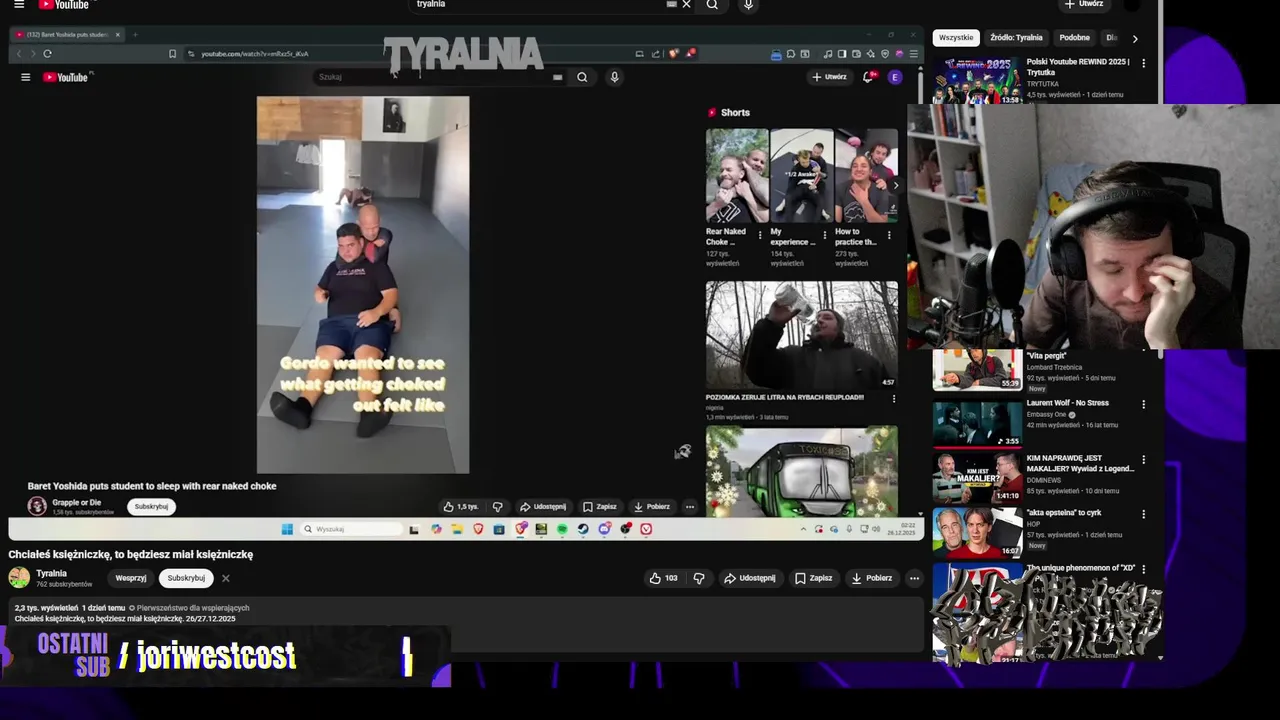The image size is (1280, 720).
Task: Select the recorded tab 'Baret Yoshida puts student'
Action: point(68,34)
